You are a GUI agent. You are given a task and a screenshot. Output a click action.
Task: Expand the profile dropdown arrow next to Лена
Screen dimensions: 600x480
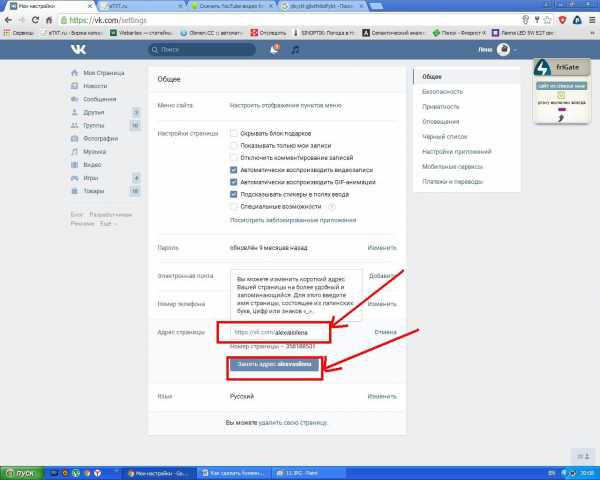click(515, 50)
